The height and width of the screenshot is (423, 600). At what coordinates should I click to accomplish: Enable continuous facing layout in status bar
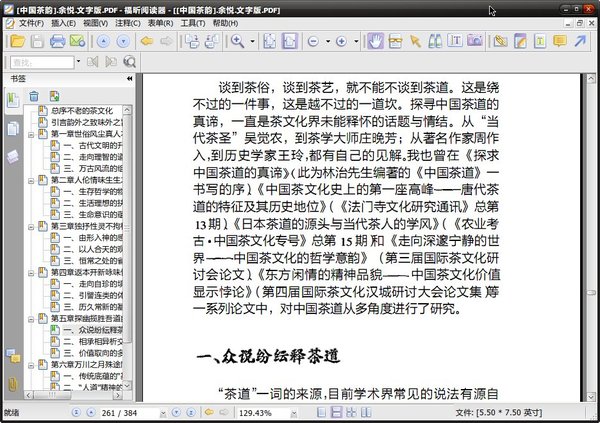(366, 412)
